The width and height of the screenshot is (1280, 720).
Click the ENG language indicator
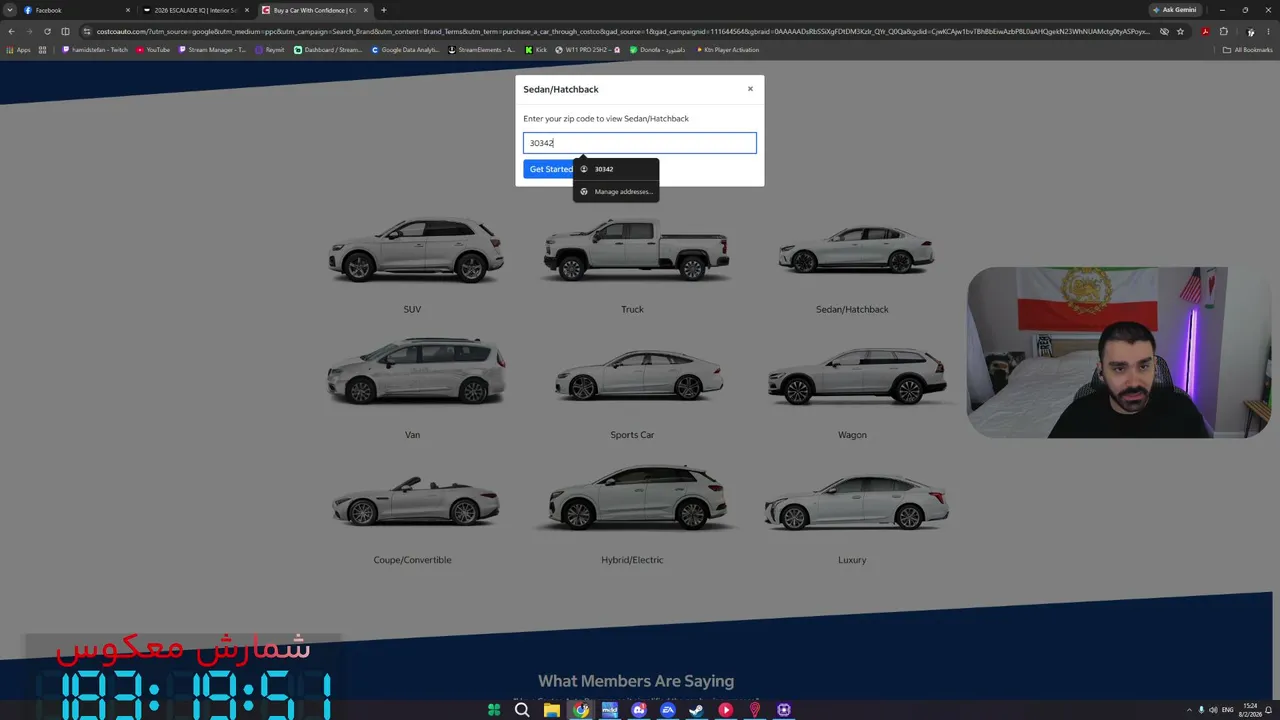pos(1227,710)
